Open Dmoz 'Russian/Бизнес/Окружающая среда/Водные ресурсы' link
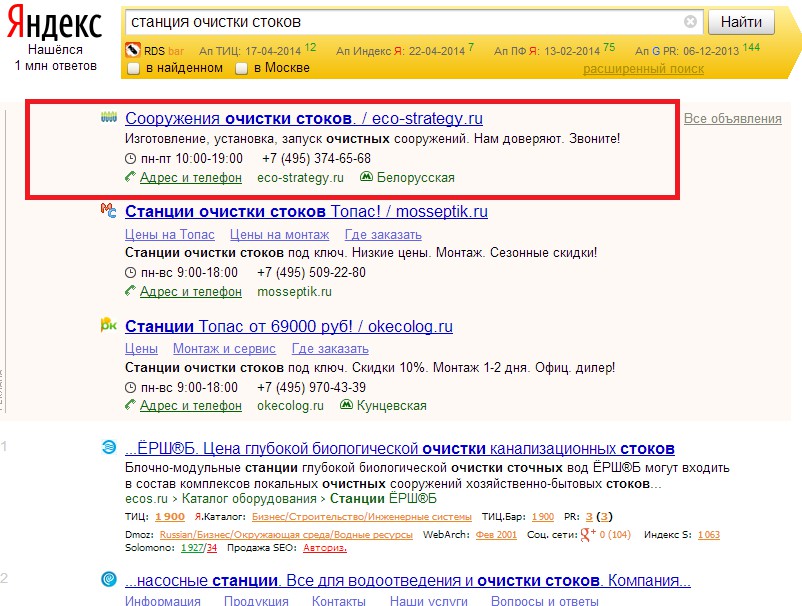802x606 pixels. (x=286, y=534)
